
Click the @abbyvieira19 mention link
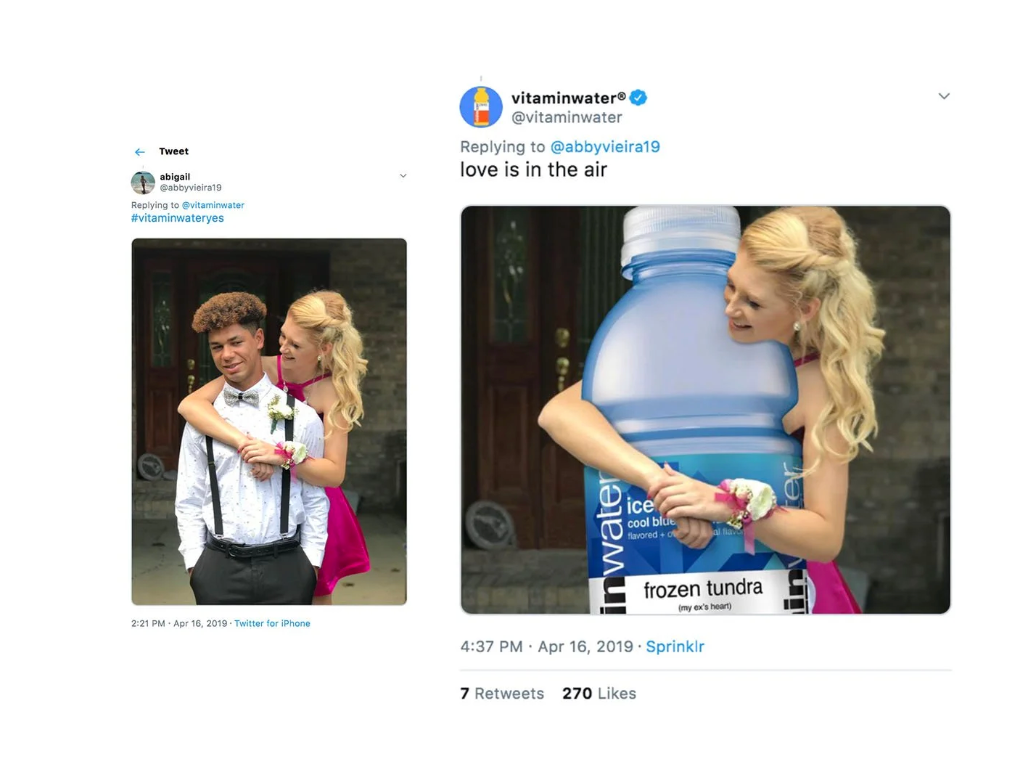[x=605, y=147]
